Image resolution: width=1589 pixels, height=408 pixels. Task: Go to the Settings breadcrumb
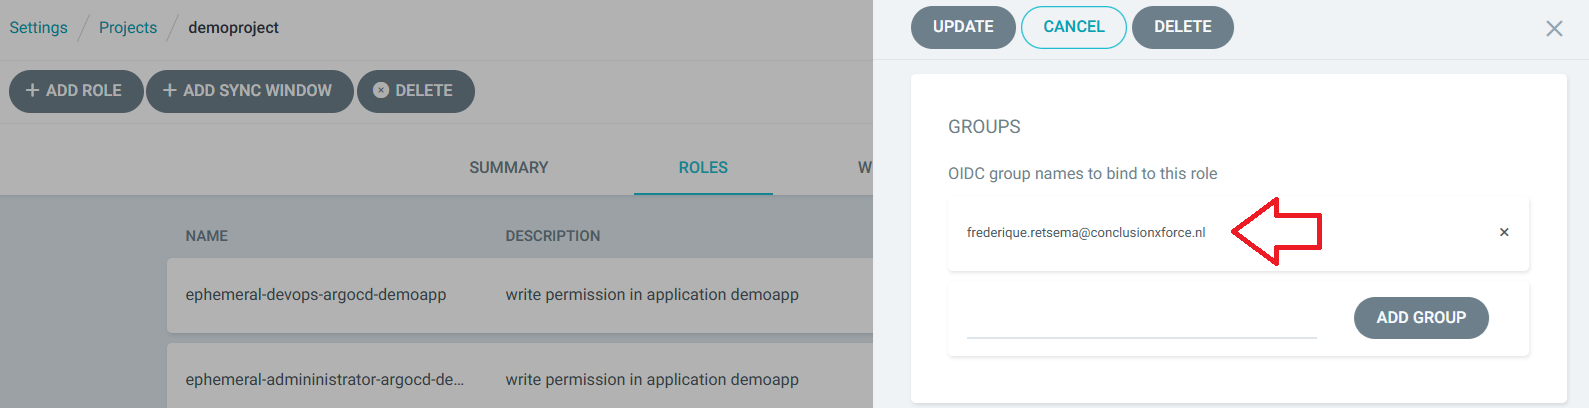(39, 28)
